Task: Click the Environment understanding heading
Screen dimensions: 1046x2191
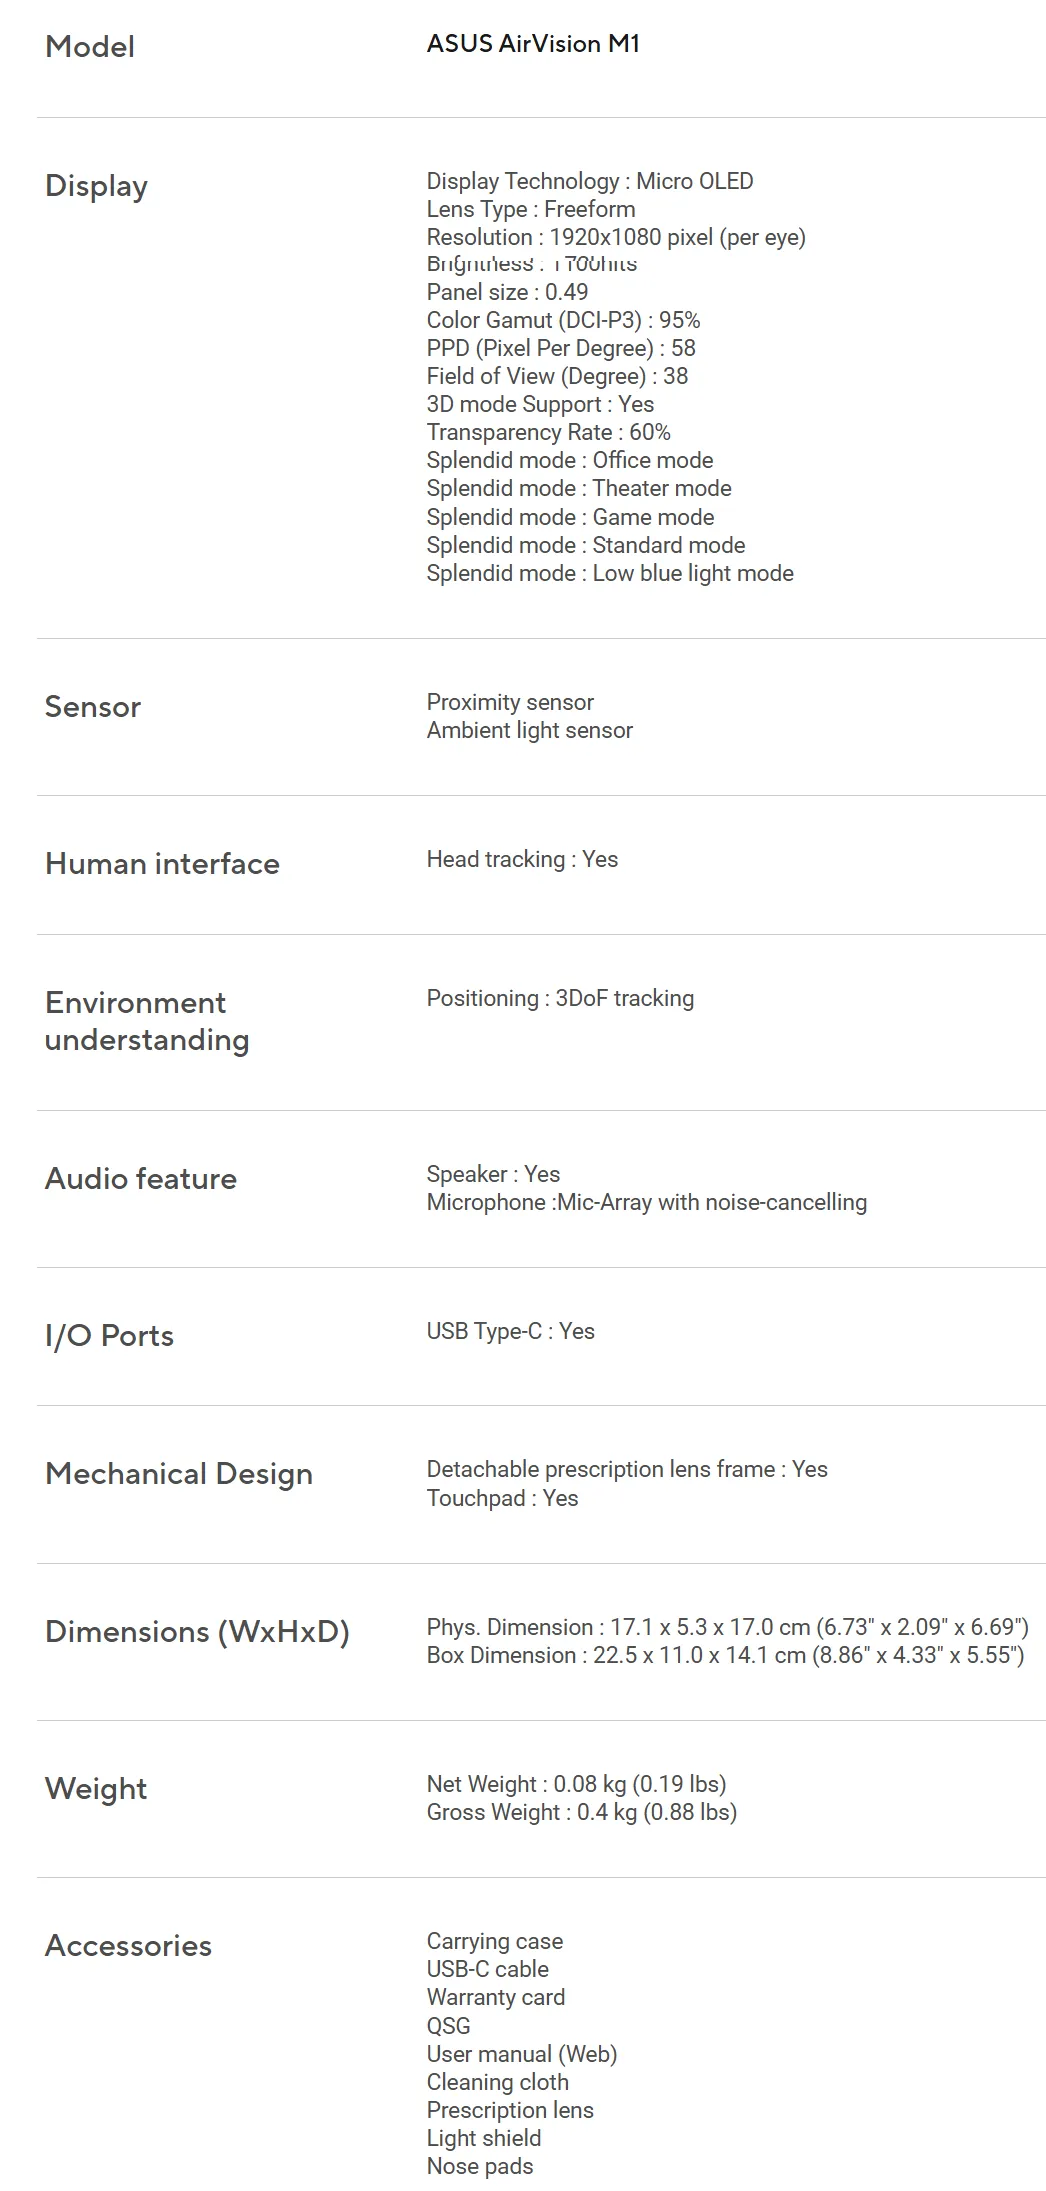Action: (x=146, y=1021)
